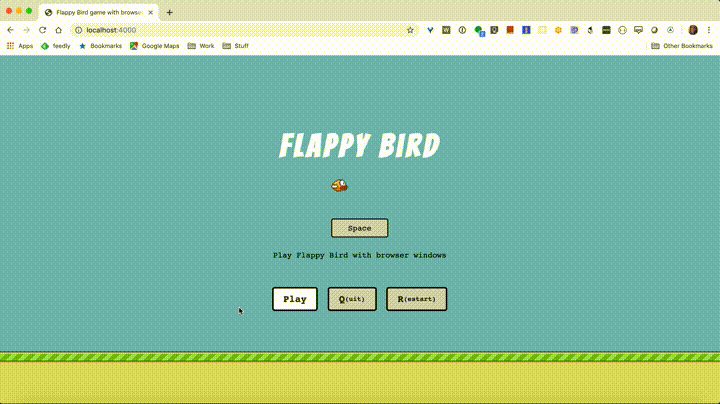Click the red square extension icon

coord(510,30)
